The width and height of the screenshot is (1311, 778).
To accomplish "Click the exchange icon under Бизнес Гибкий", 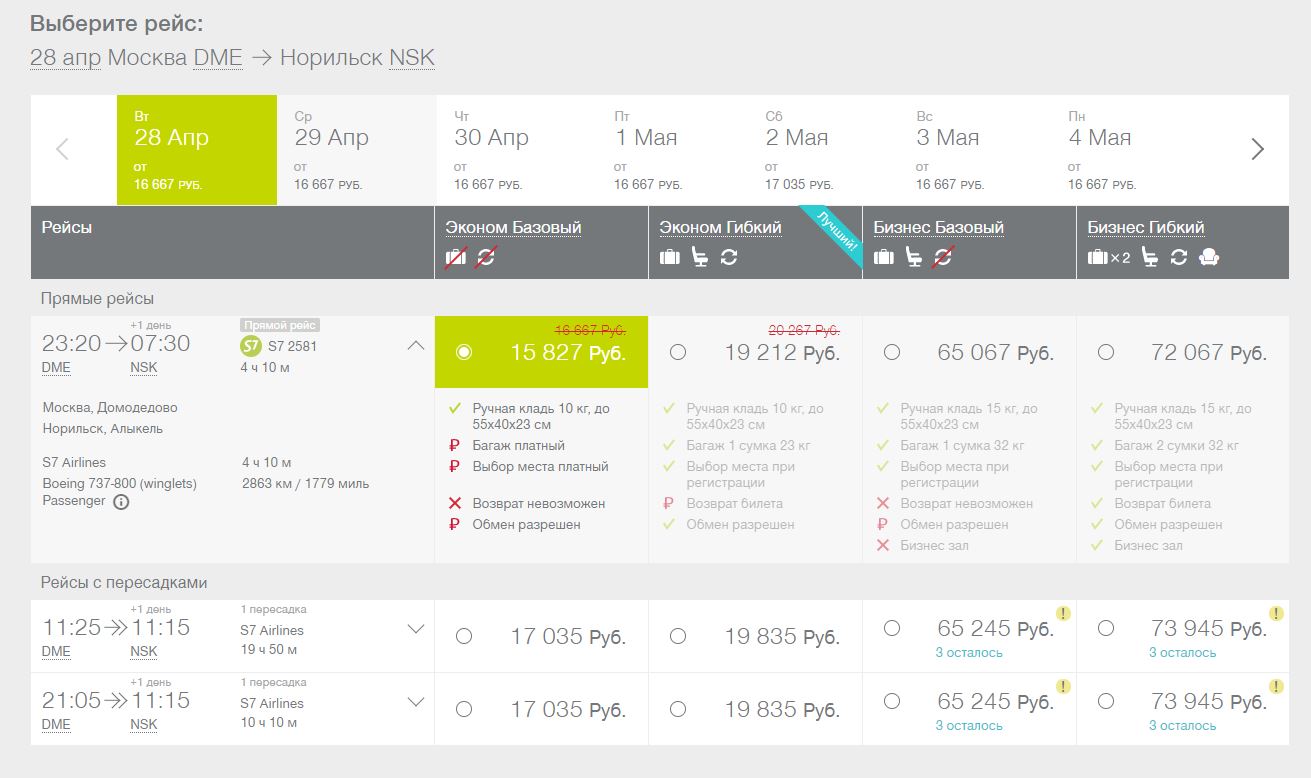I will click(1179, 257).
